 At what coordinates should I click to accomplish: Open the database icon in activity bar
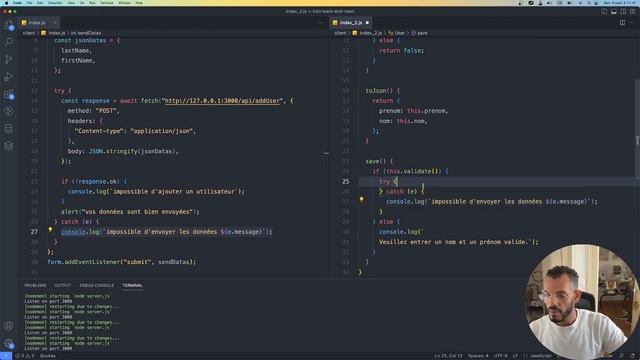tap(9, 129)
